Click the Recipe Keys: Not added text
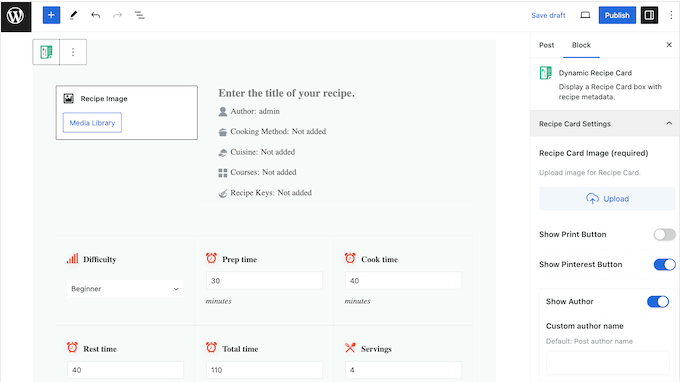680x382 pixels. pyautogui.click(x=271, y=193)
